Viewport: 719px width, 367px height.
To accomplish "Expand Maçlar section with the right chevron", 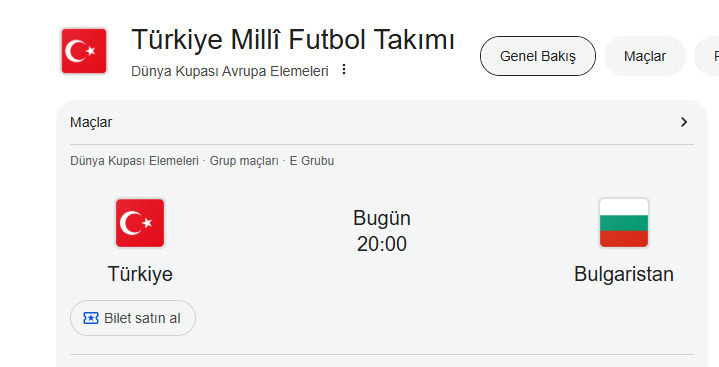I will [684, 122].
